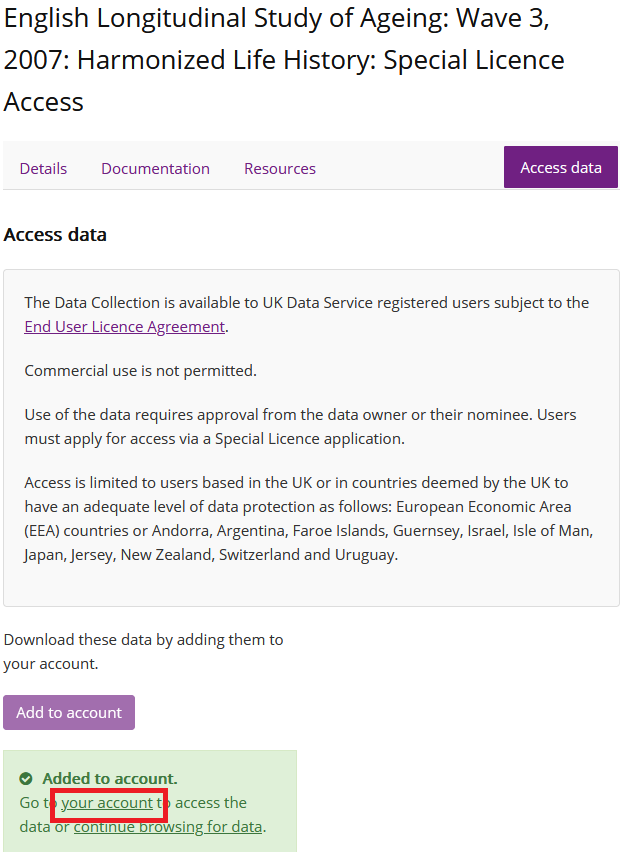Click the 'Added to account.' confirmation text
Viewport: 631px width, 852px height.
click(110, 779)
